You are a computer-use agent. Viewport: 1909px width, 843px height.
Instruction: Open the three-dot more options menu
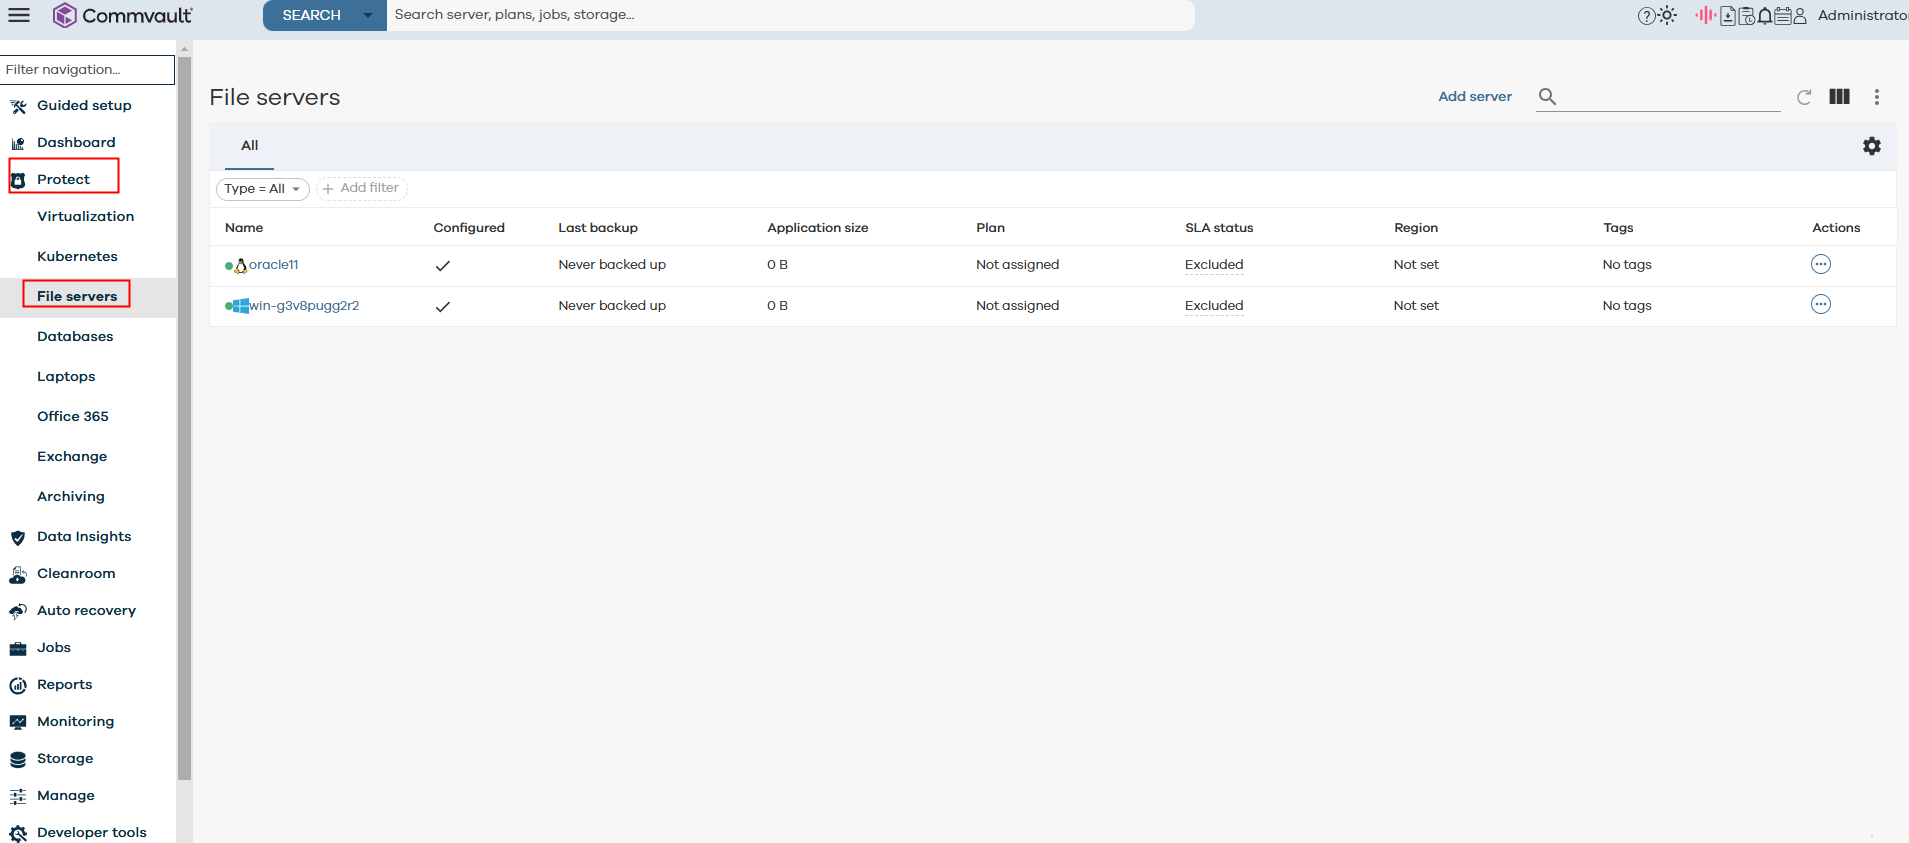tap(1876, 97)
